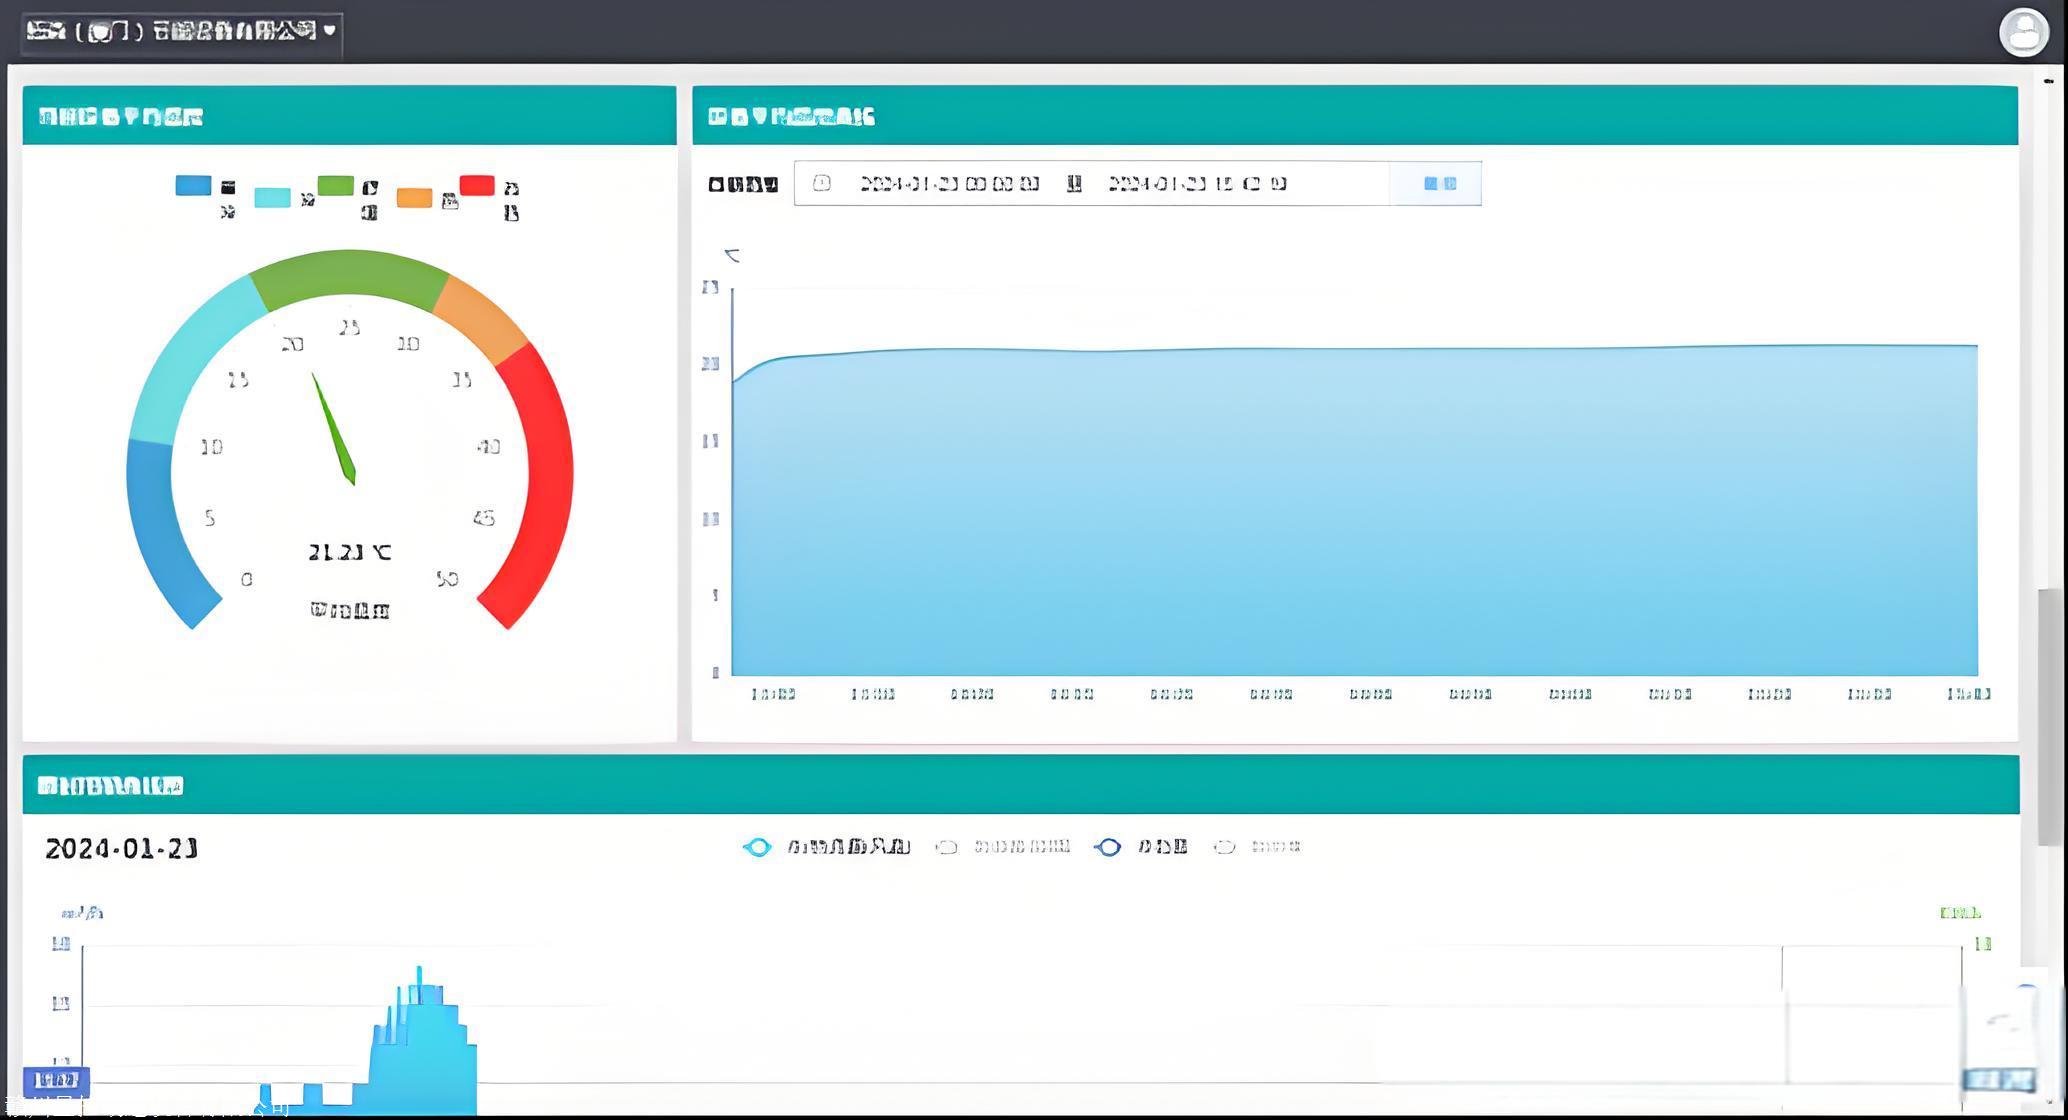
Task: Open the user avatar profile menu
Action: (2023, 32)
